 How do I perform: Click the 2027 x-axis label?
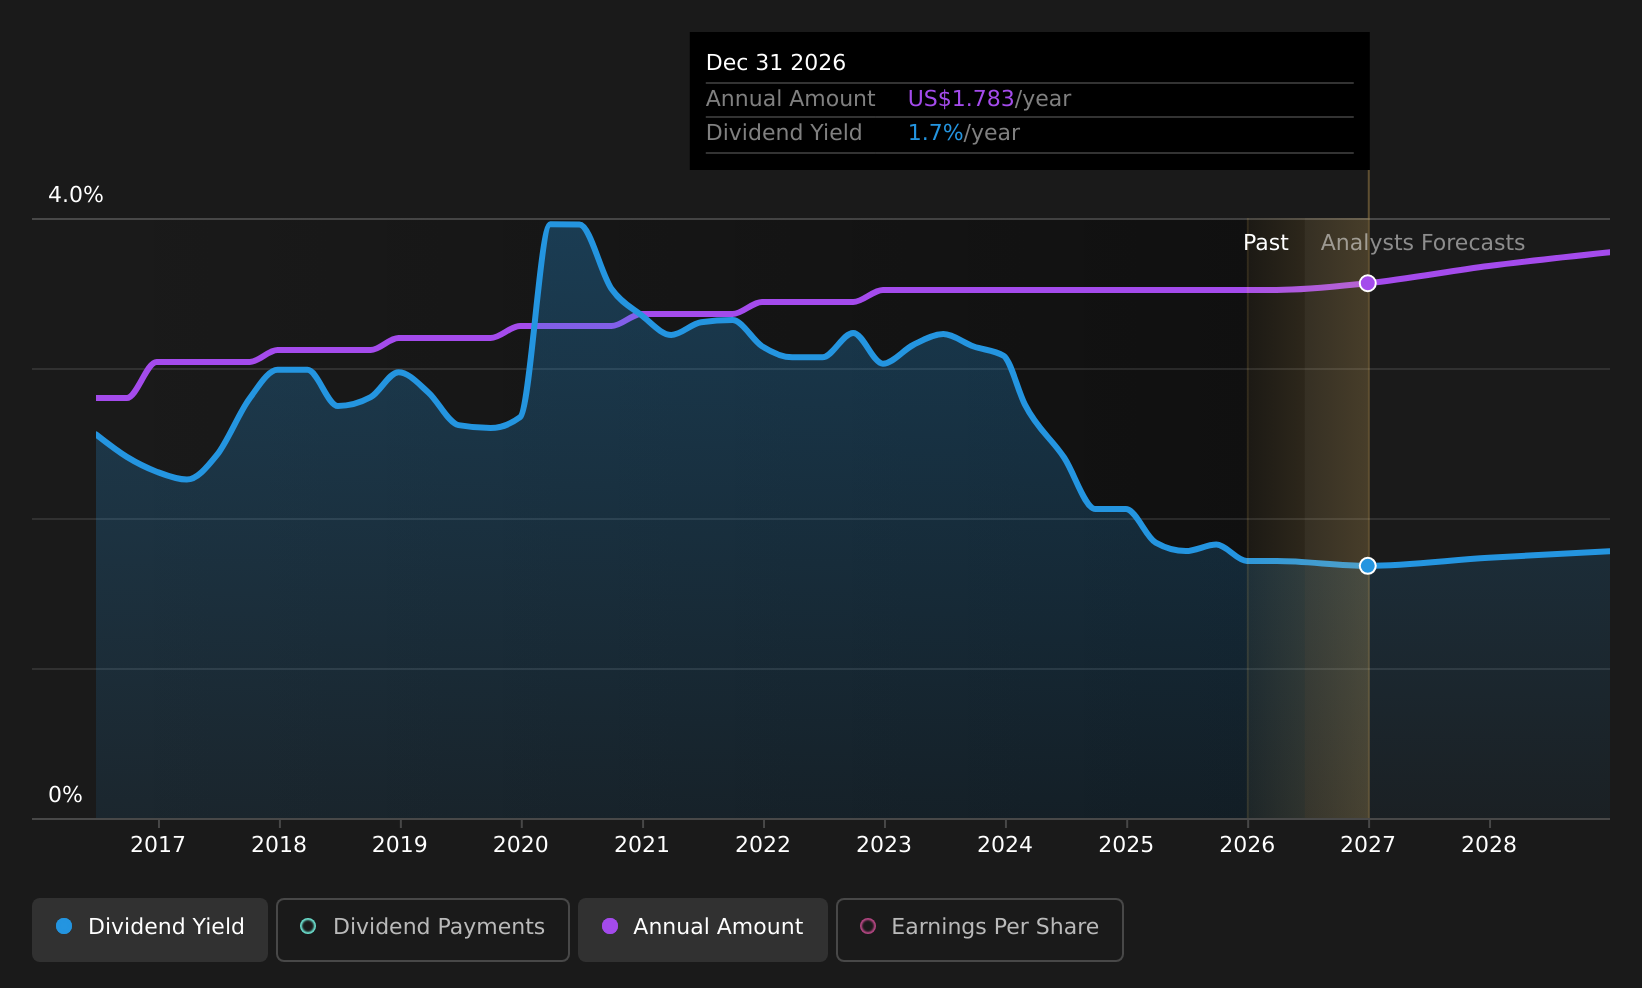coord(1368,845)
